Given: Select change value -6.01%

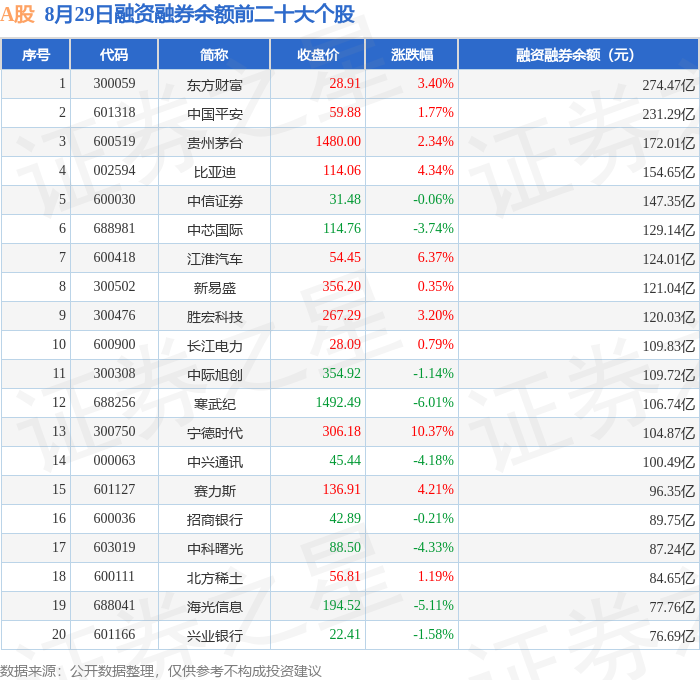Looking at the screenshot, I should coord(433,402).
